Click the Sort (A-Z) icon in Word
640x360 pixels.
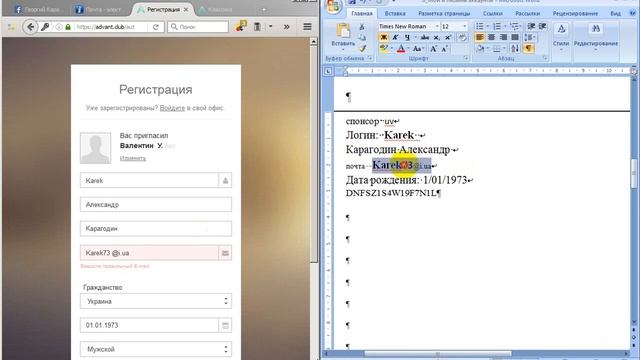(515, 49)
